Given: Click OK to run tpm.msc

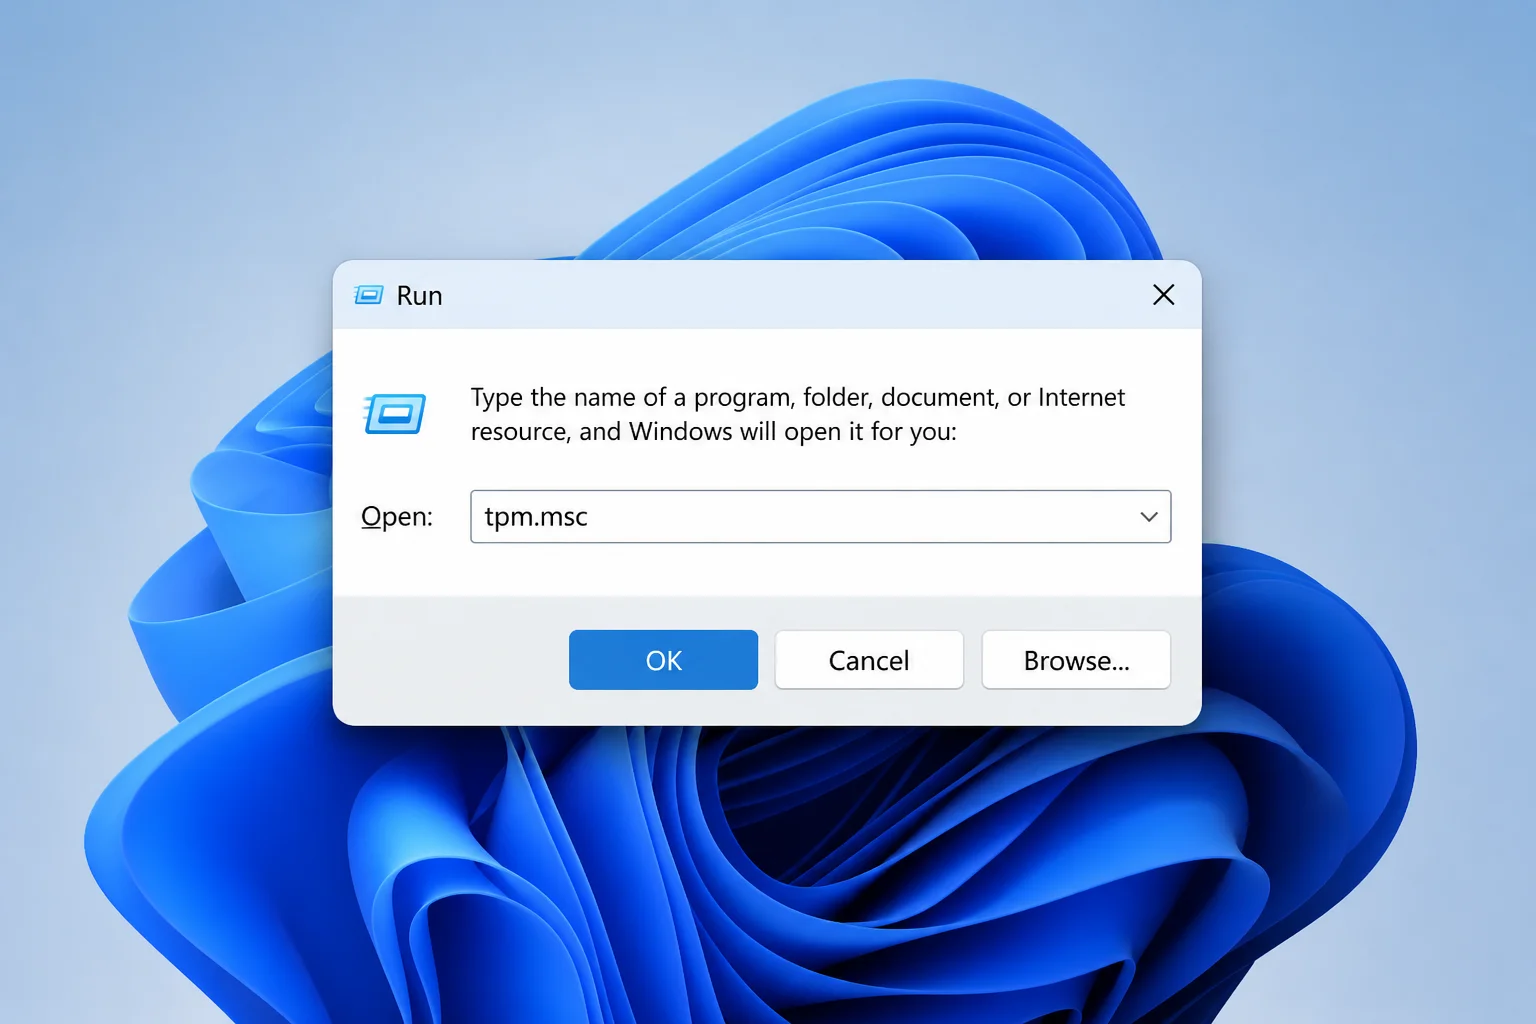Looking at the screenshot, I should 663,660.
